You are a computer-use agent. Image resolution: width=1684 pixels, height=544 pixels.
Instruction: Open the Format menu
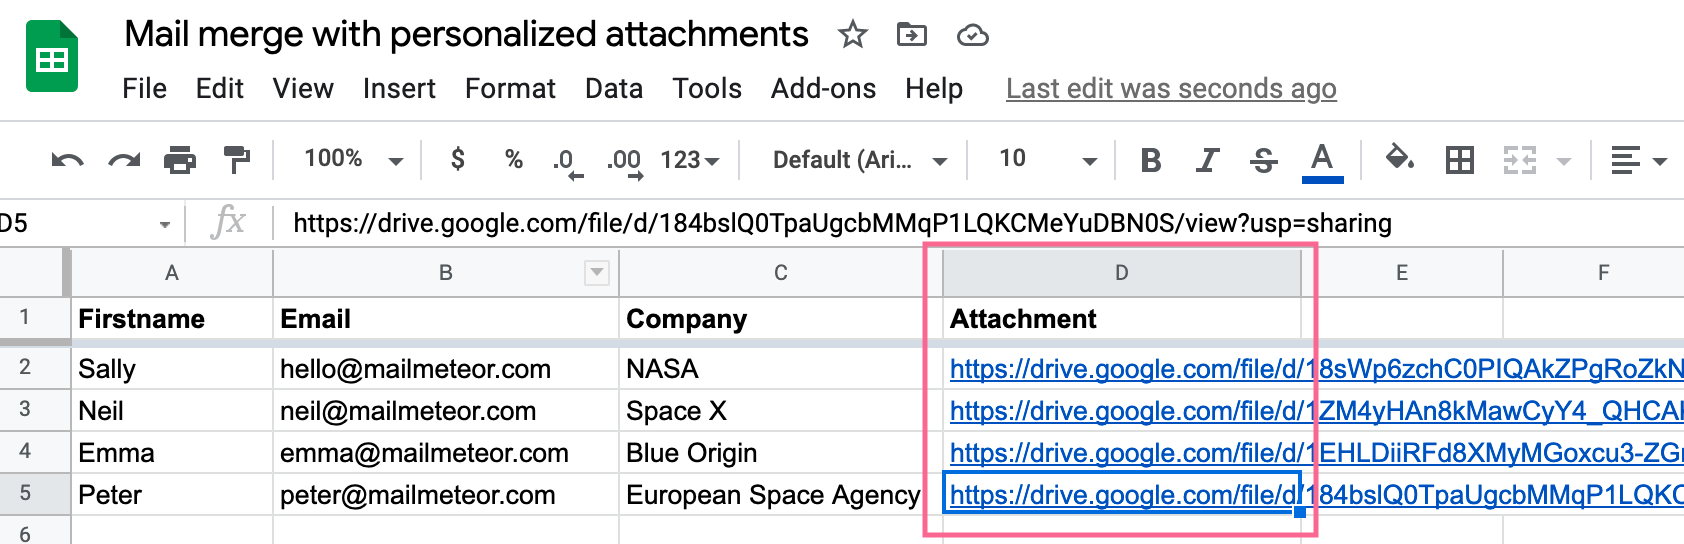coord(510,89)
